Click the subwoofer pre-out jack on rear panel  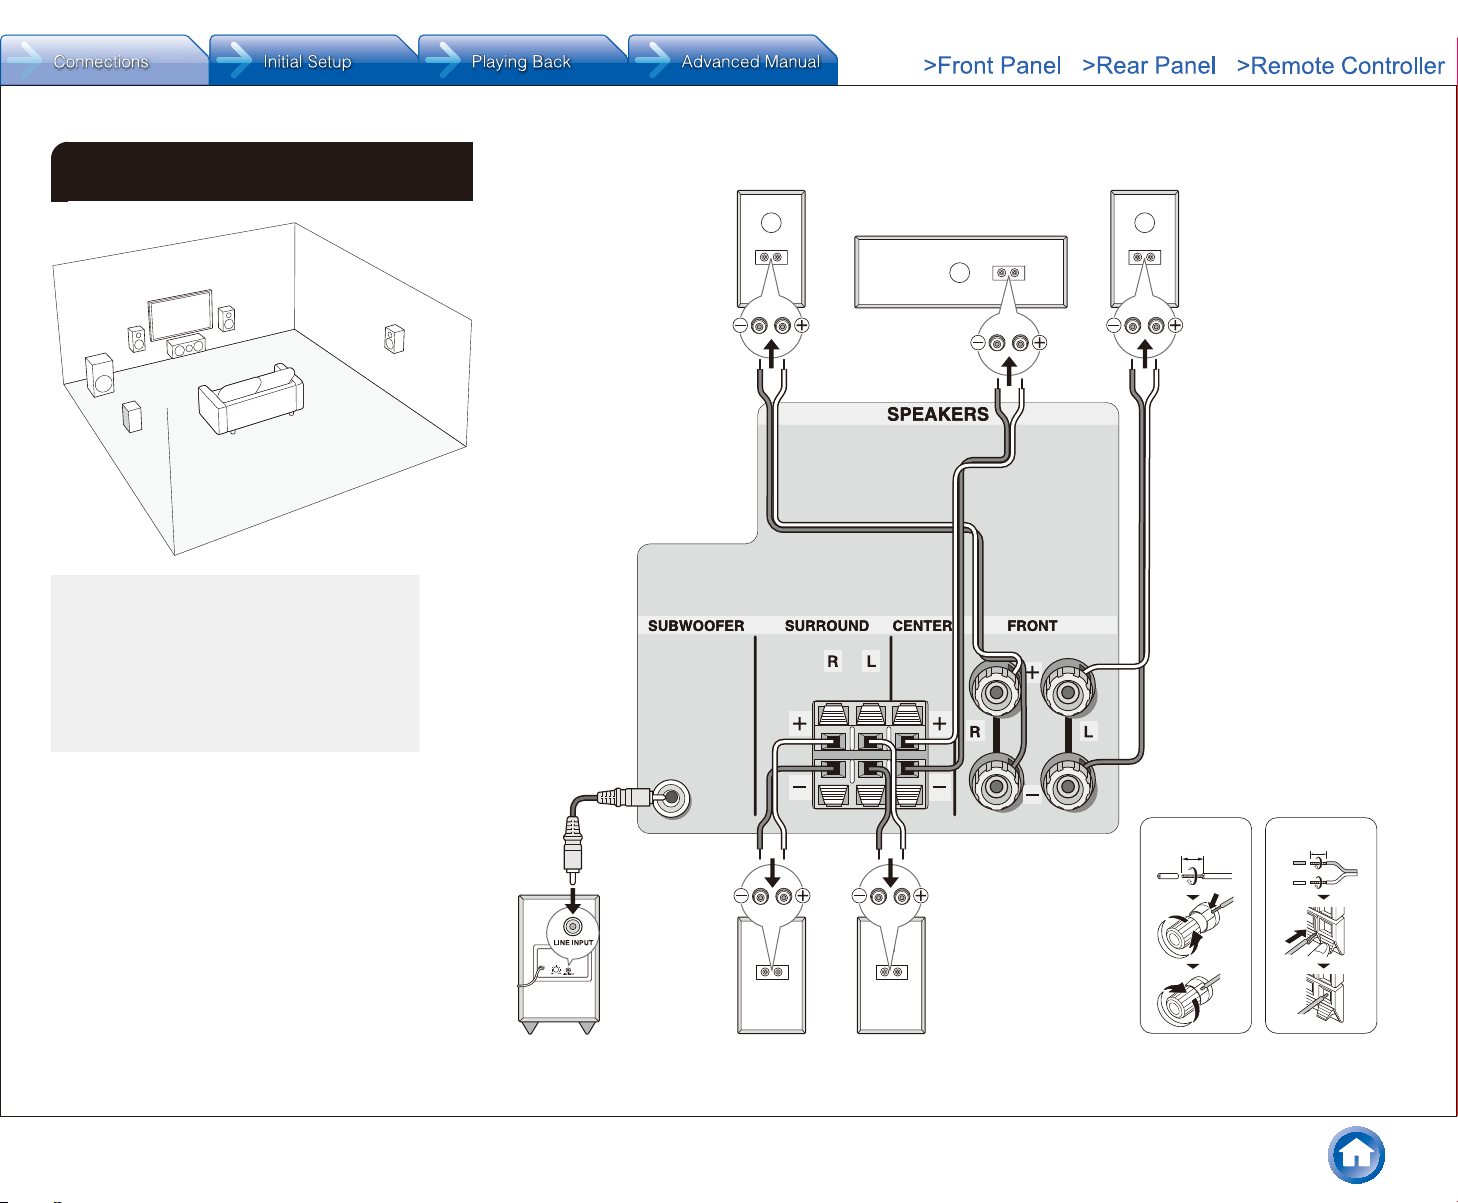(x=671, y=798)
